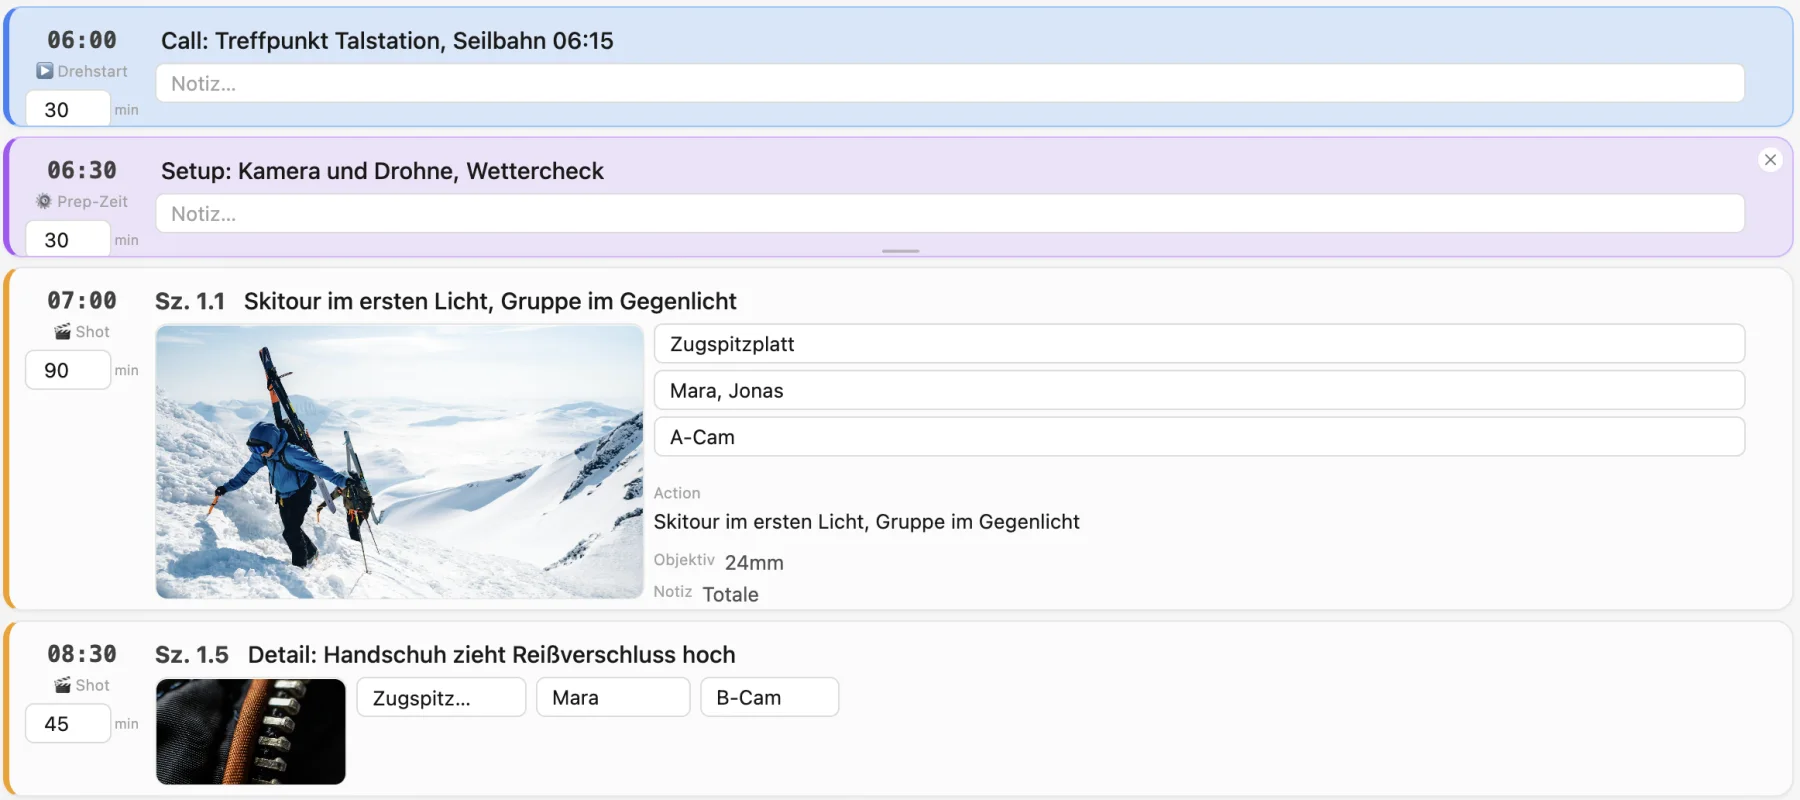Edit the Mara cast field of Sz. 1.5
Viewport: 1800px width, 800px height.
point(613,697)
